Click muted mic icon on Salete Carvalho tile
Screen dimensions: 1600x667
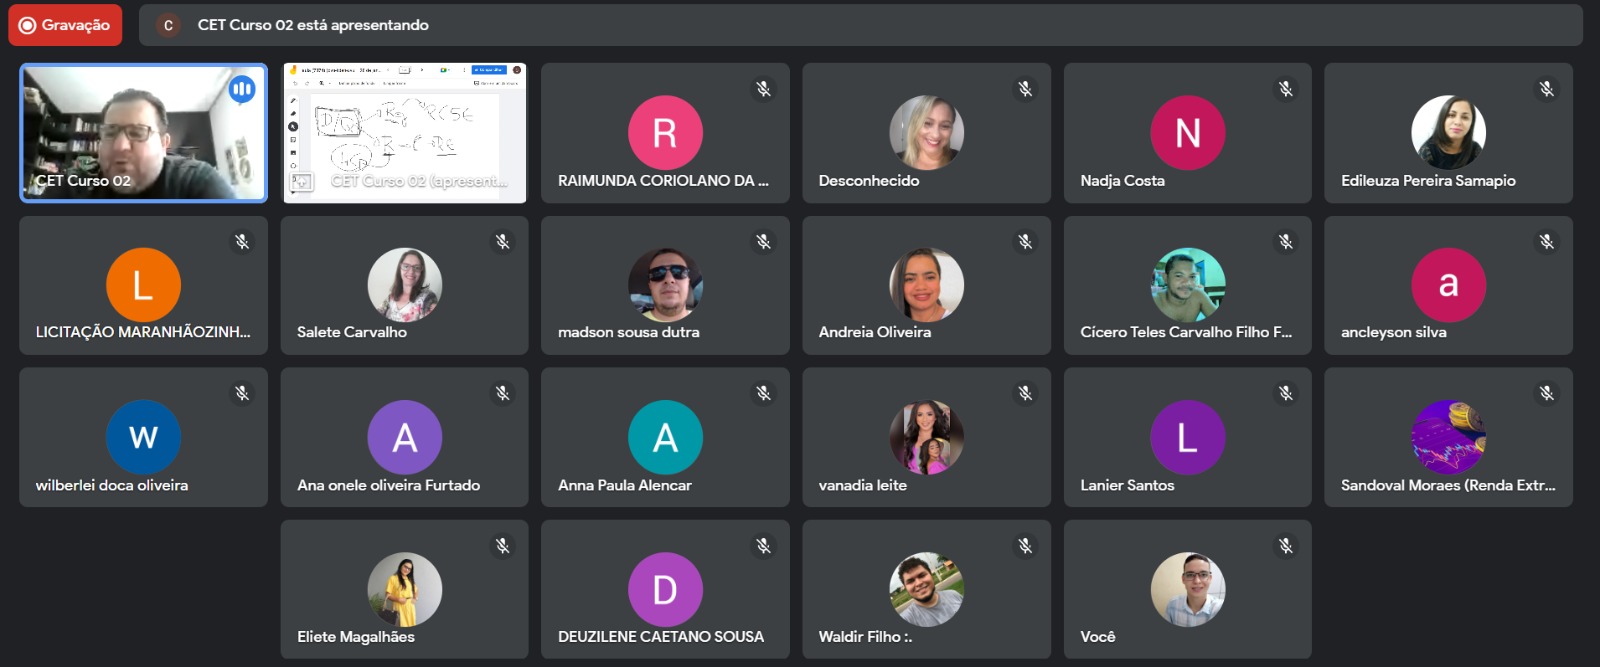point(503,241)
